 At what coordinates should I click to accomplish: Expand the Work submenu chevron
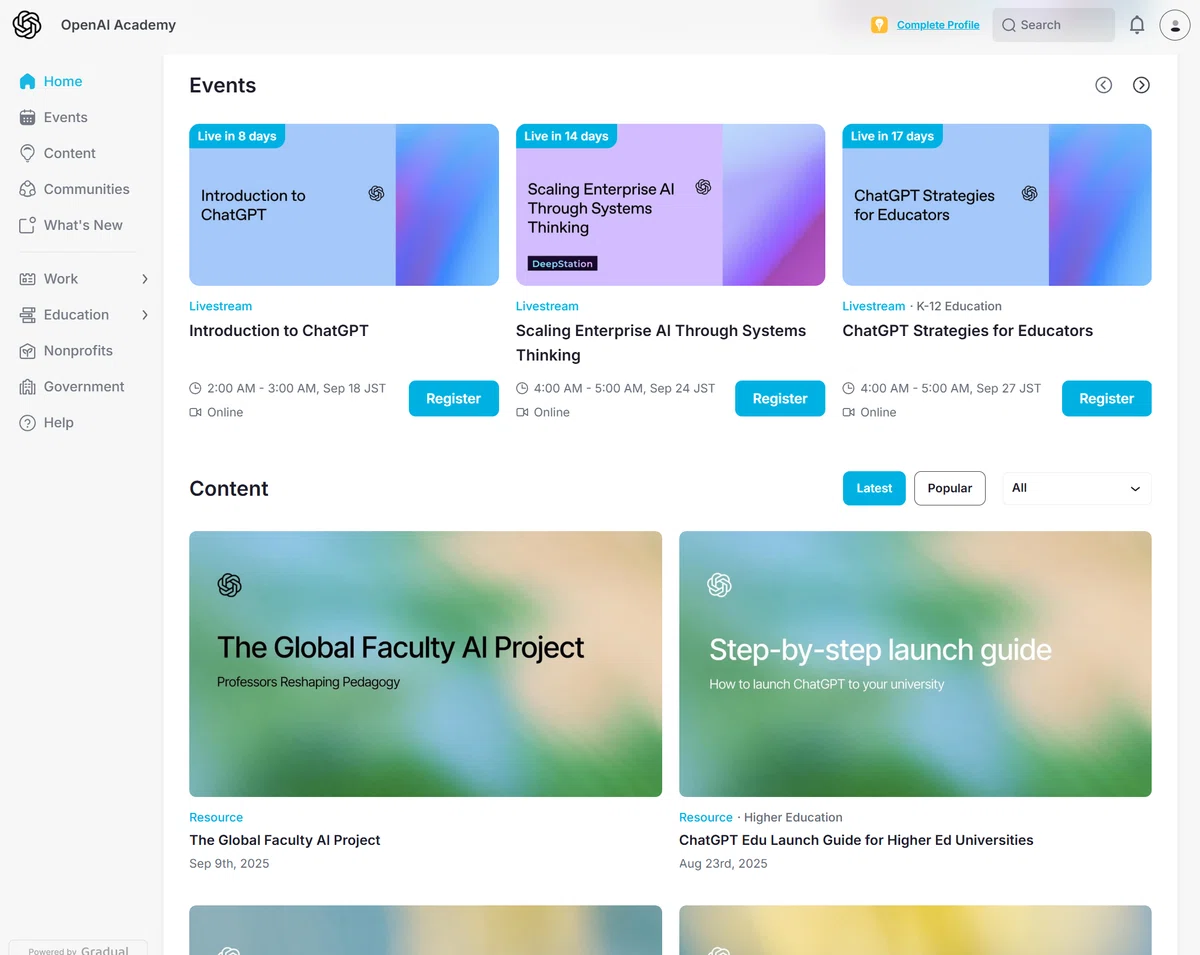tap(145, 279)
